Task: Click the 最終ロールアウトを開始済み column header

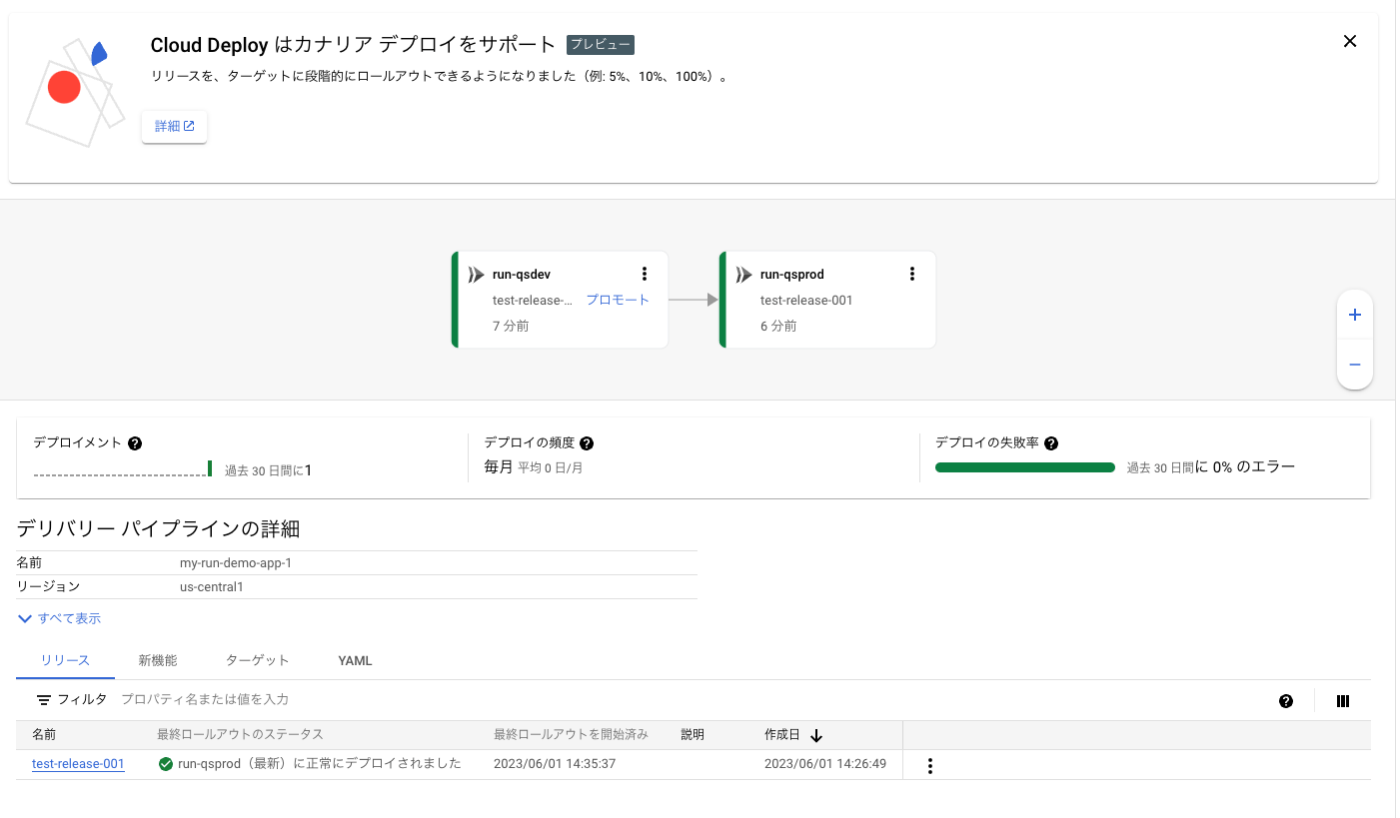Action: click(571, 734)
